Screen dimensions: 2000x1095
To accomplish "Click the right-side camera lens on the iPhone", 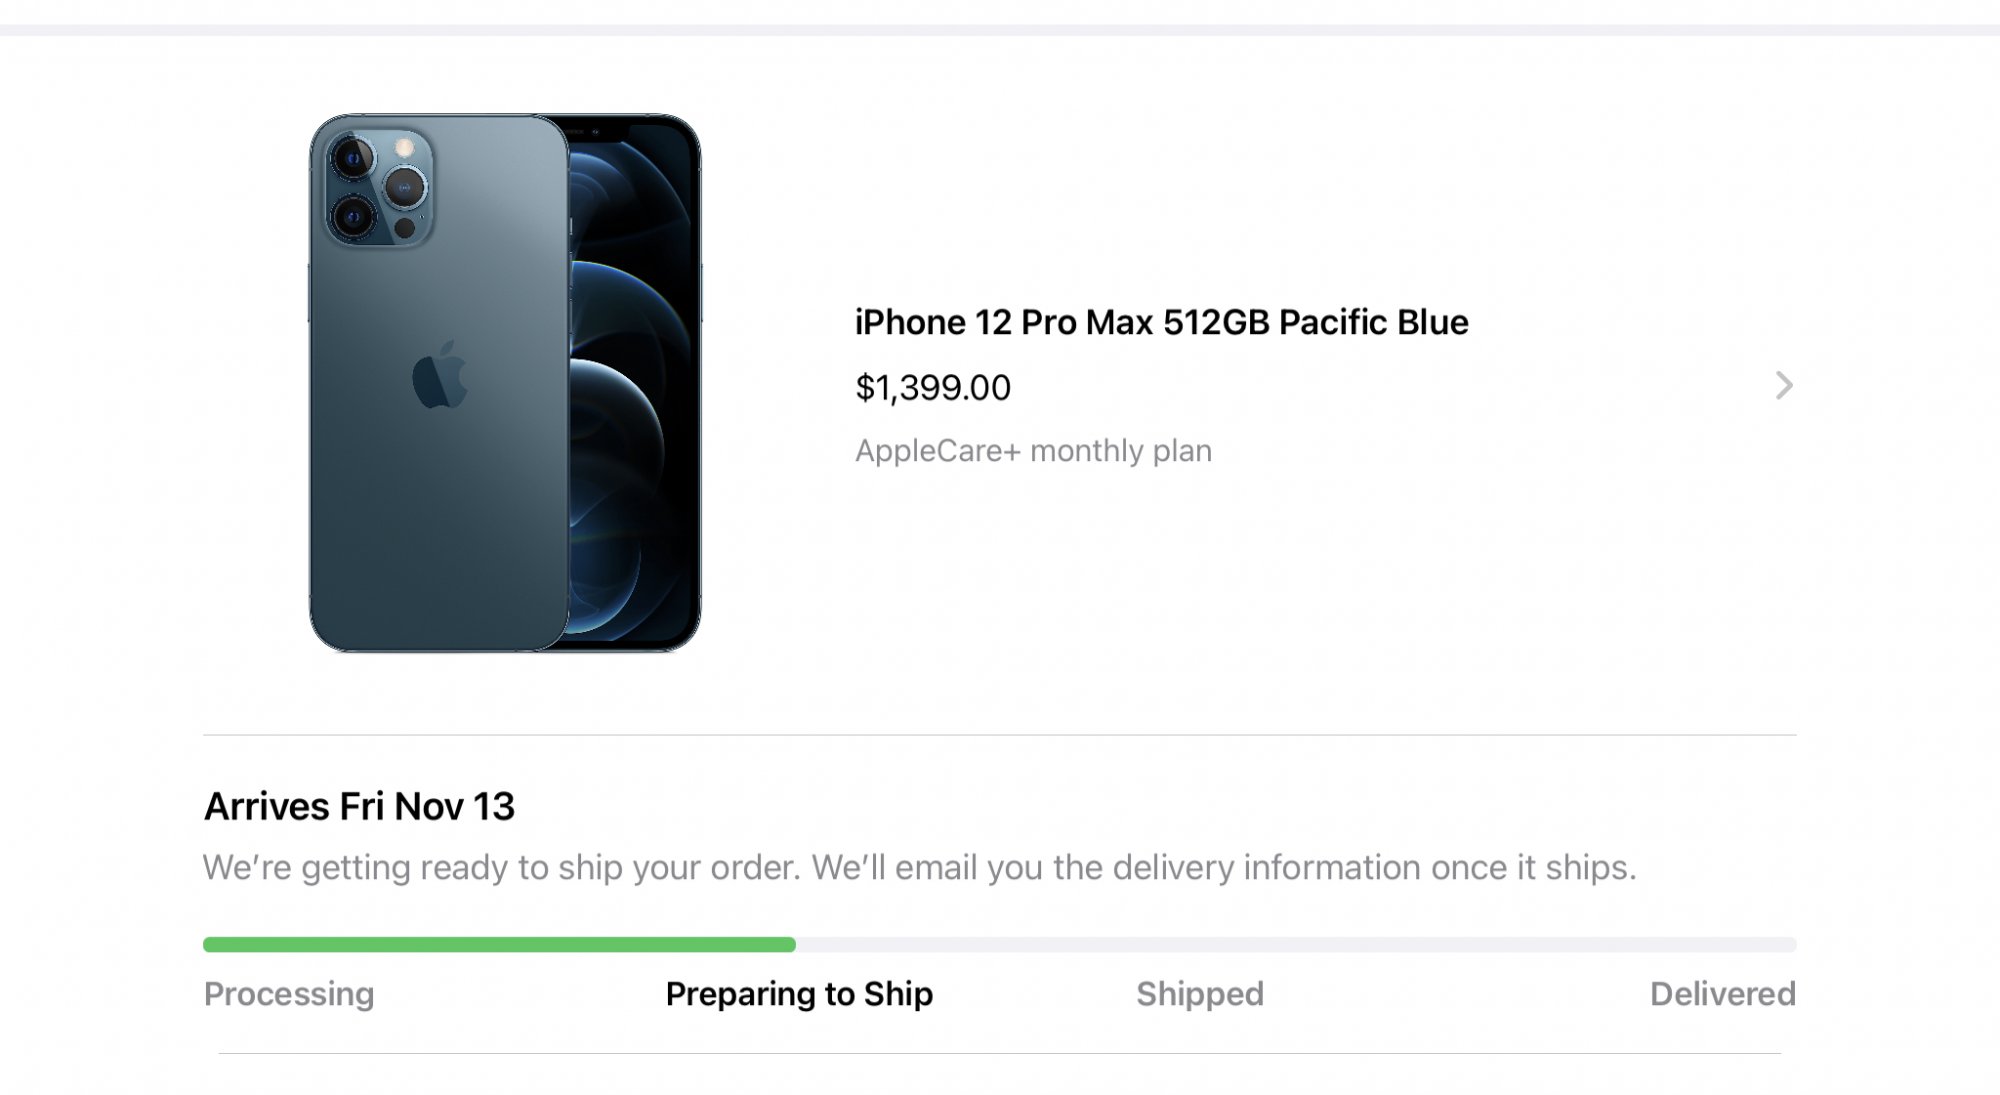I will point(405,187).
